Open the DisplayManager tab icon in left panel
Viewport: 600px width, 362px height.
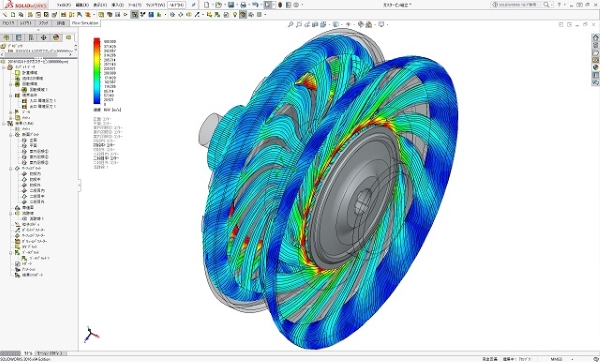tap(56, 38)
